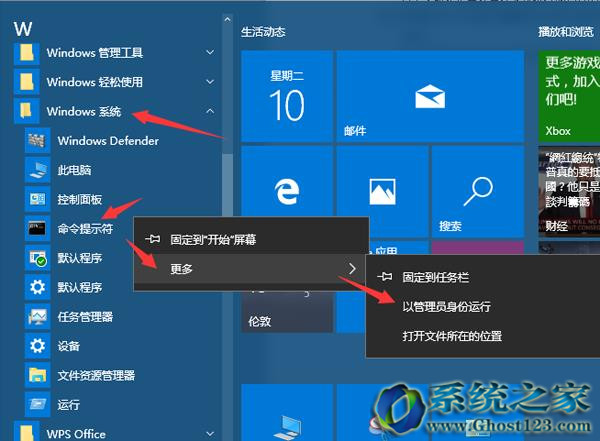The image size is (600, 441).
Task: Click the 命令提示符 command prompt icon
Action: point(38,228)
